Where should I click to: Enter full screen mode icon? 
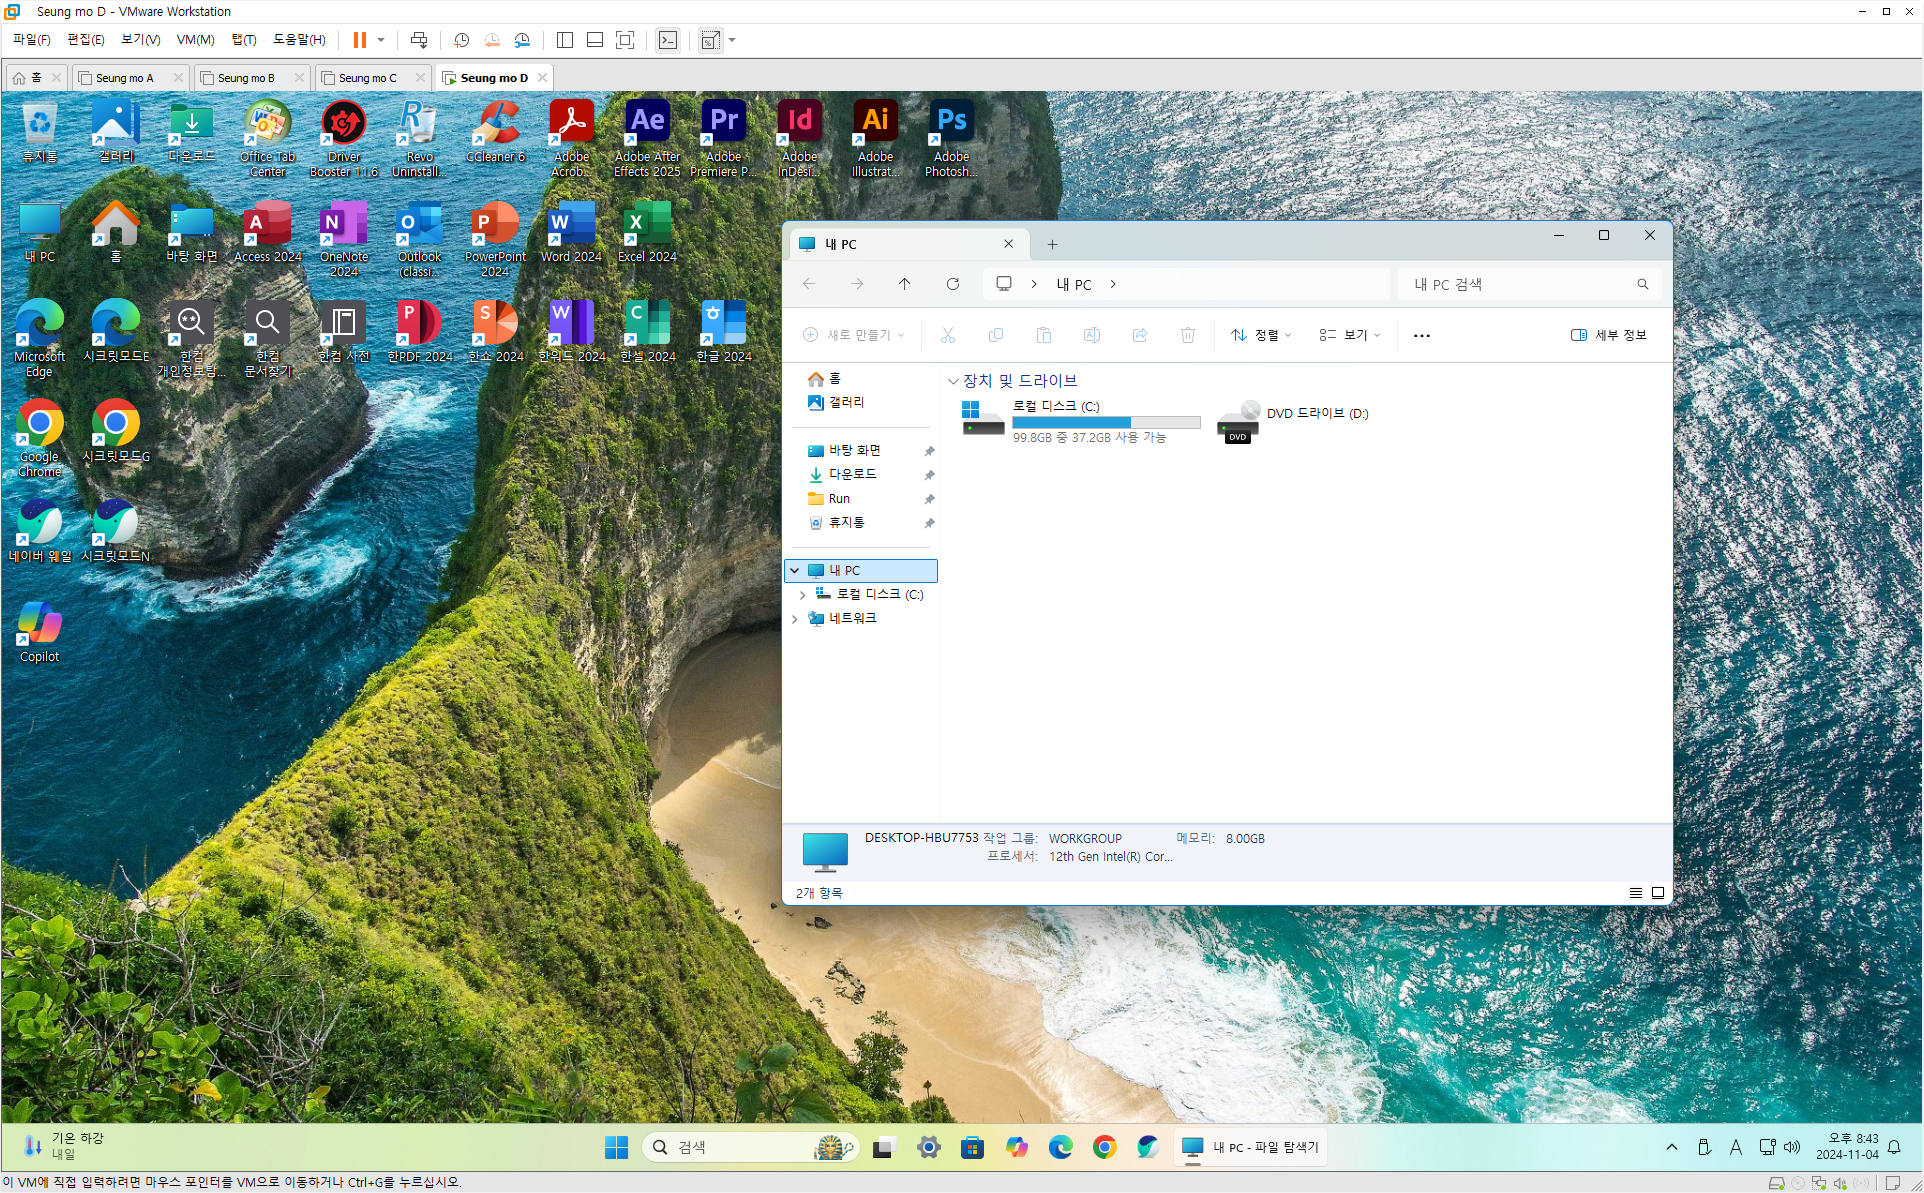[625, 40]
